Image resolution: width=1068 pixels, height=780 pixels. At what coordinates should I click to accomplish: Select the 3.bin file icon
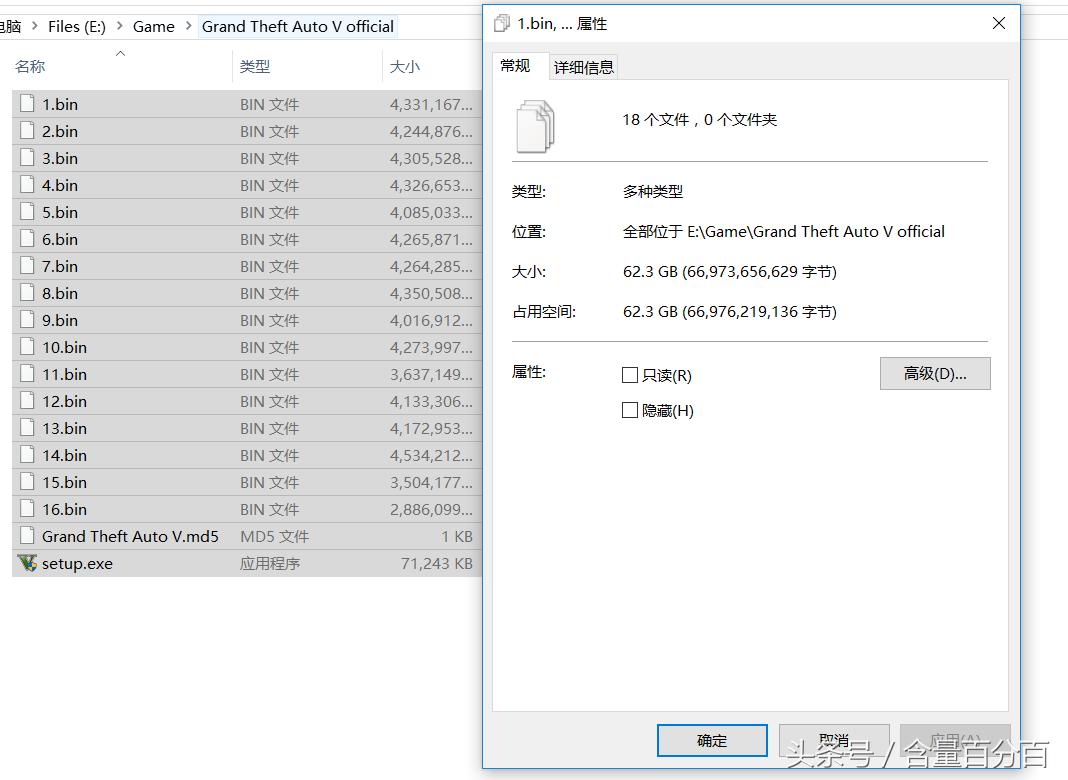27,158
